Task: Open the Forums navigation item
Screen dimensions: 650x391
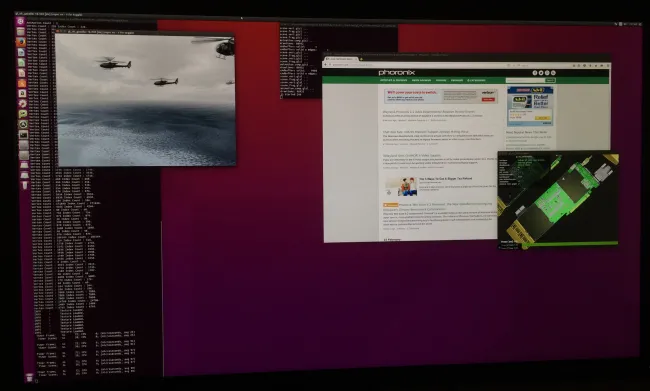Action: (x=441, y=80)
